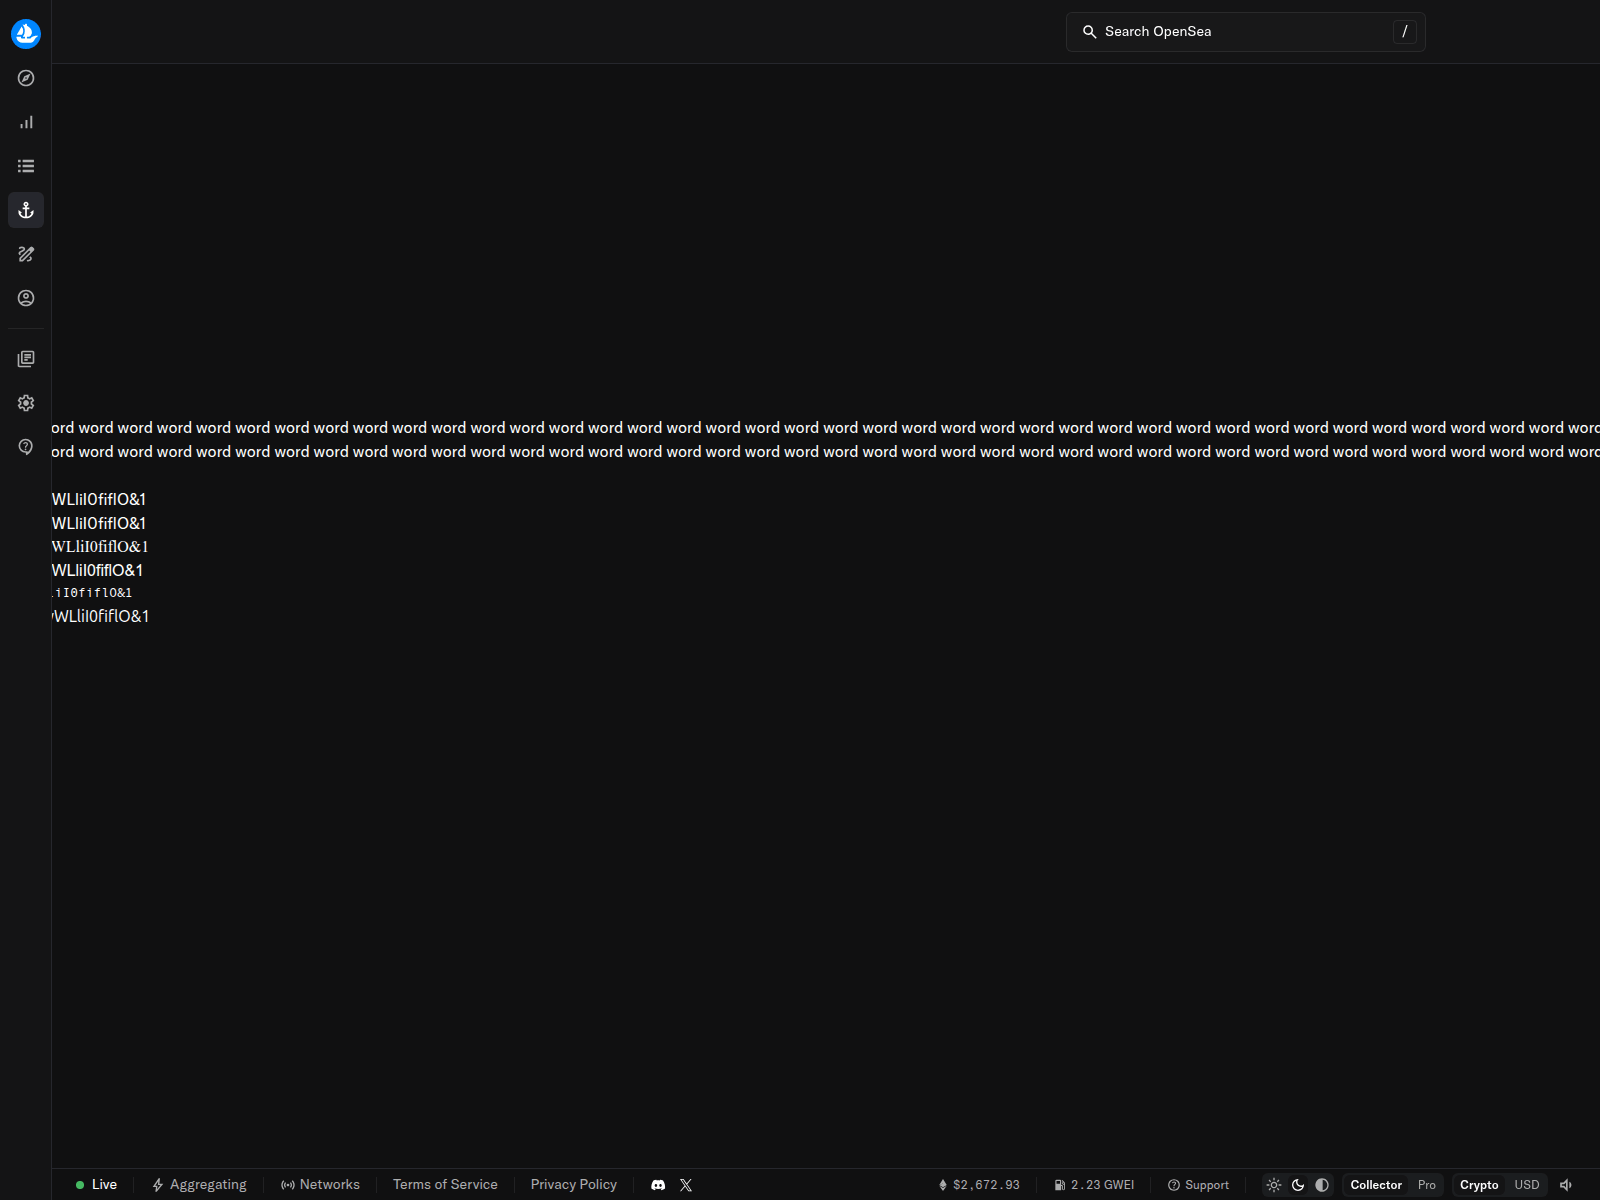This screenshot has width=1600, height=1200.
Task: Click the Support button in footer
Action: point(1198,1185)
